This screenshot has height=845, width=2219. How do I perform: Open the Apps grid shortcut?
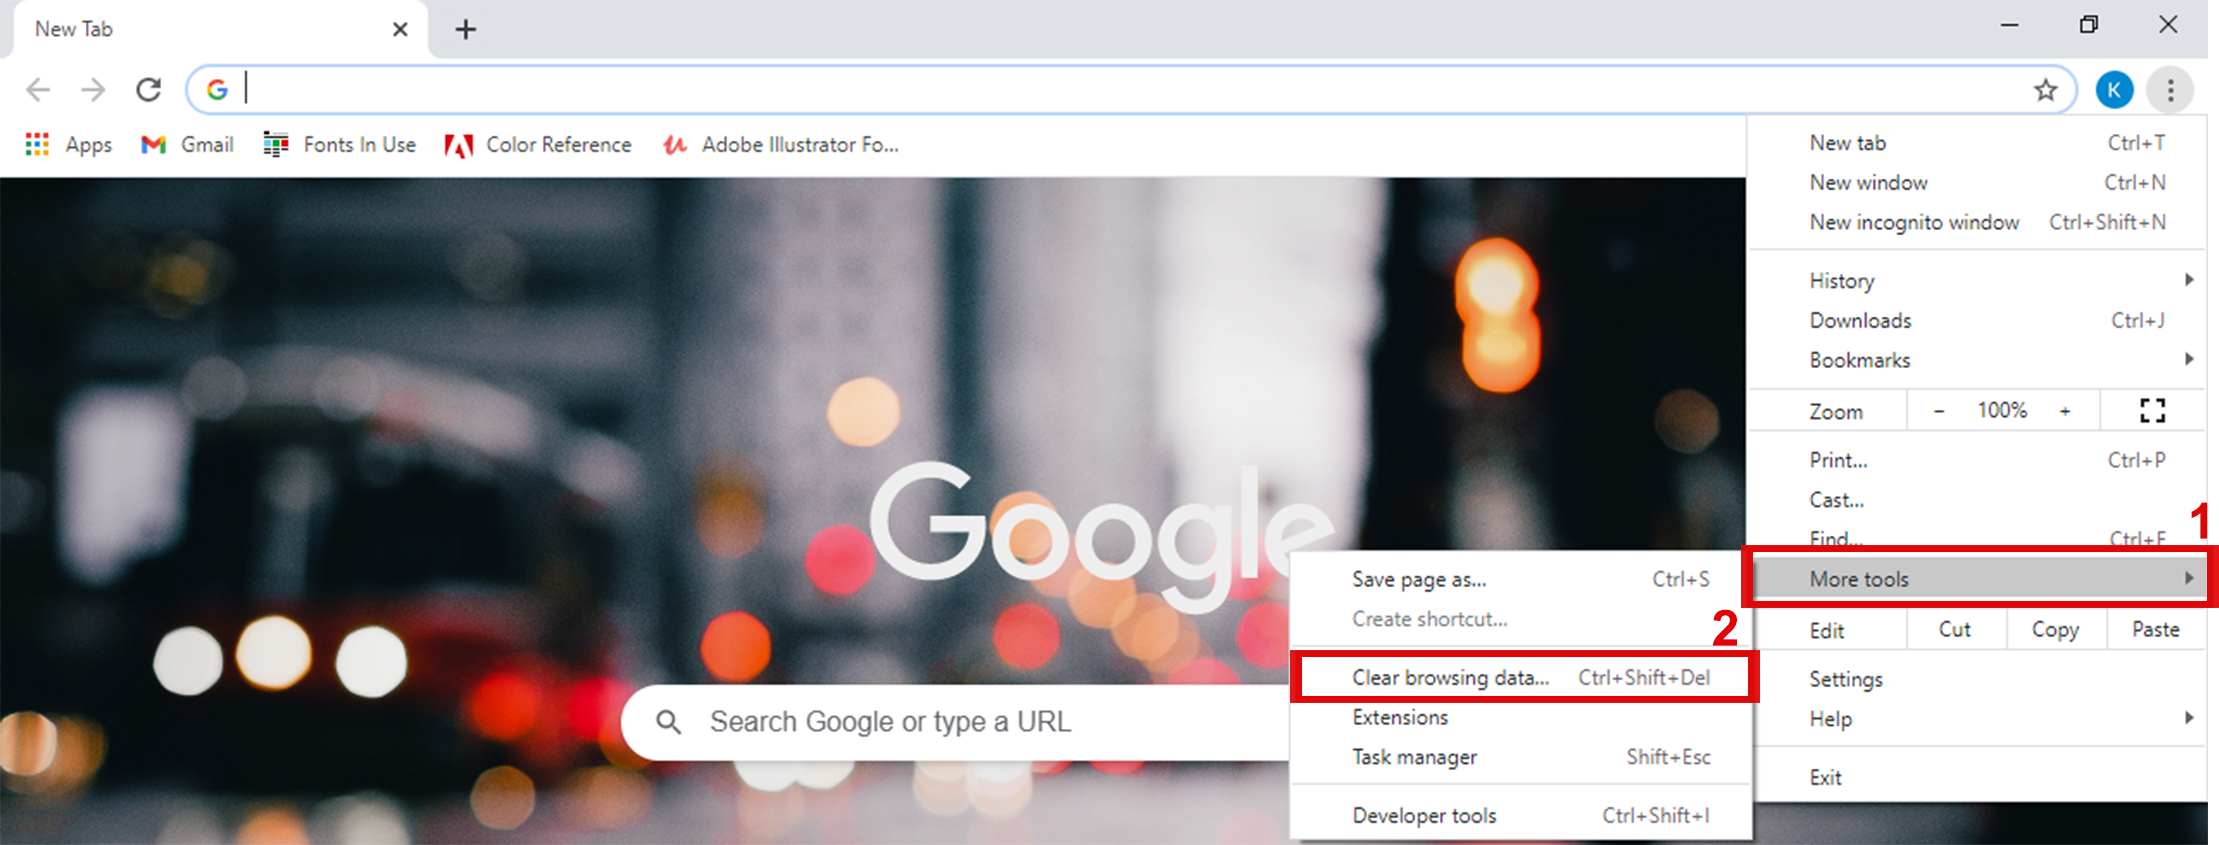tap(68, 145)
